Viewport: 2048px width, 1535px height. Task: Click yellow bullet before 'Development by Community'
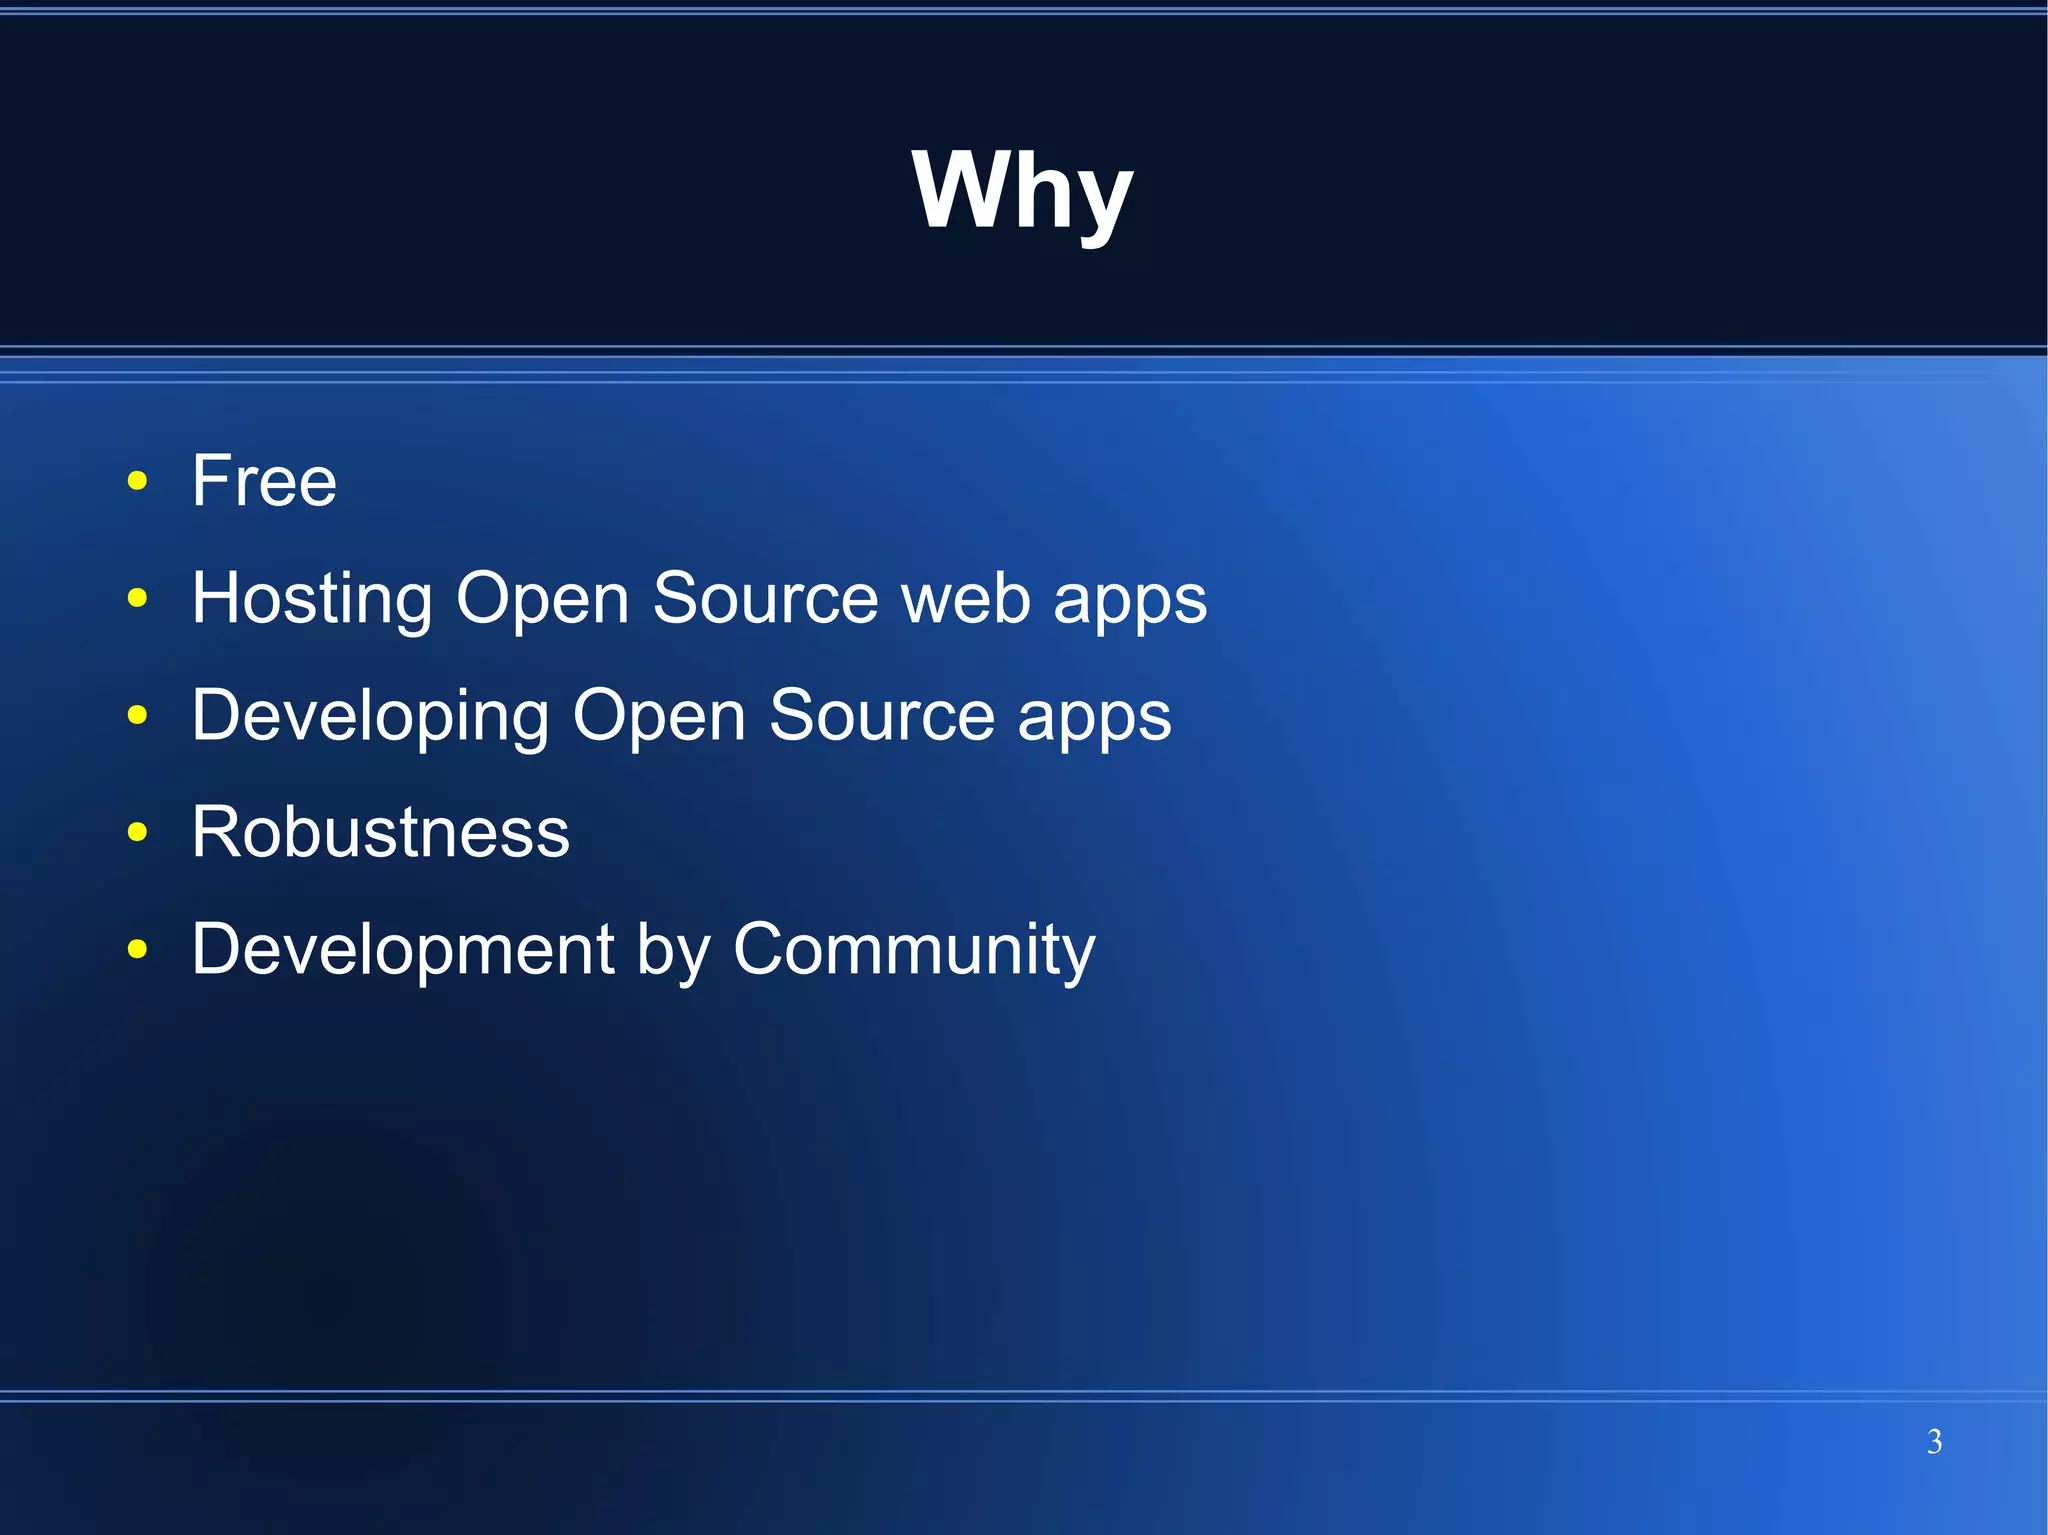(x=138, y=949)
